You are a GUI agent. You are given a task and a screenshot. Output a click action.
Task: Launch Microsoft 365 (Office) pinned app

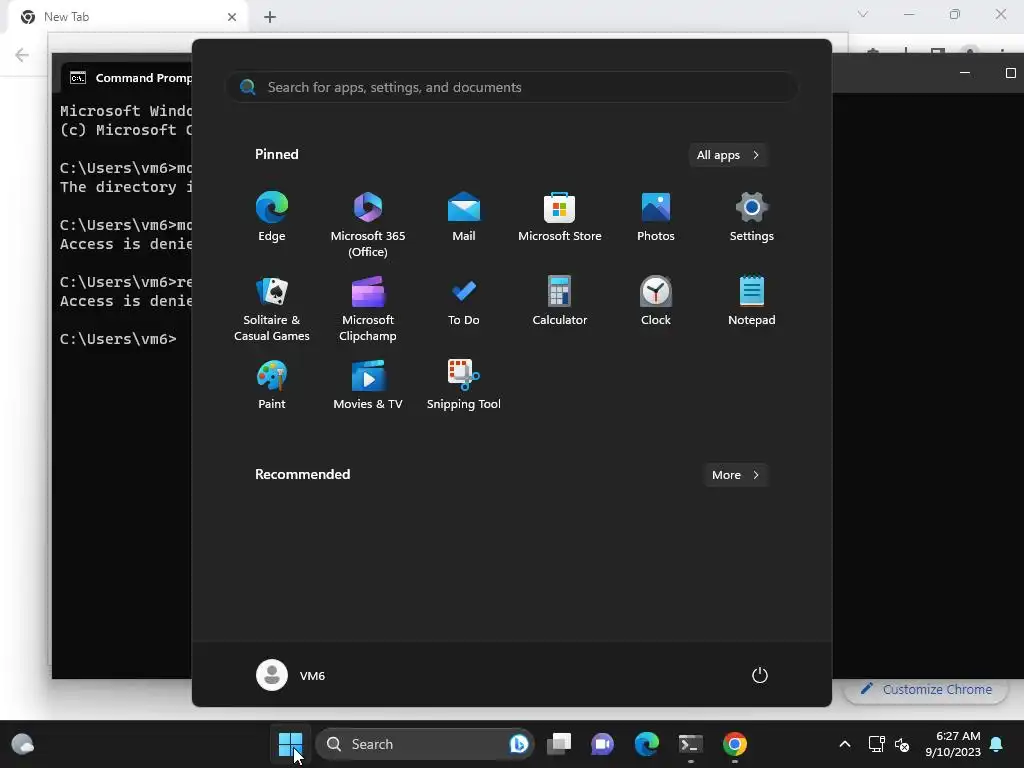tap(368, 224)
